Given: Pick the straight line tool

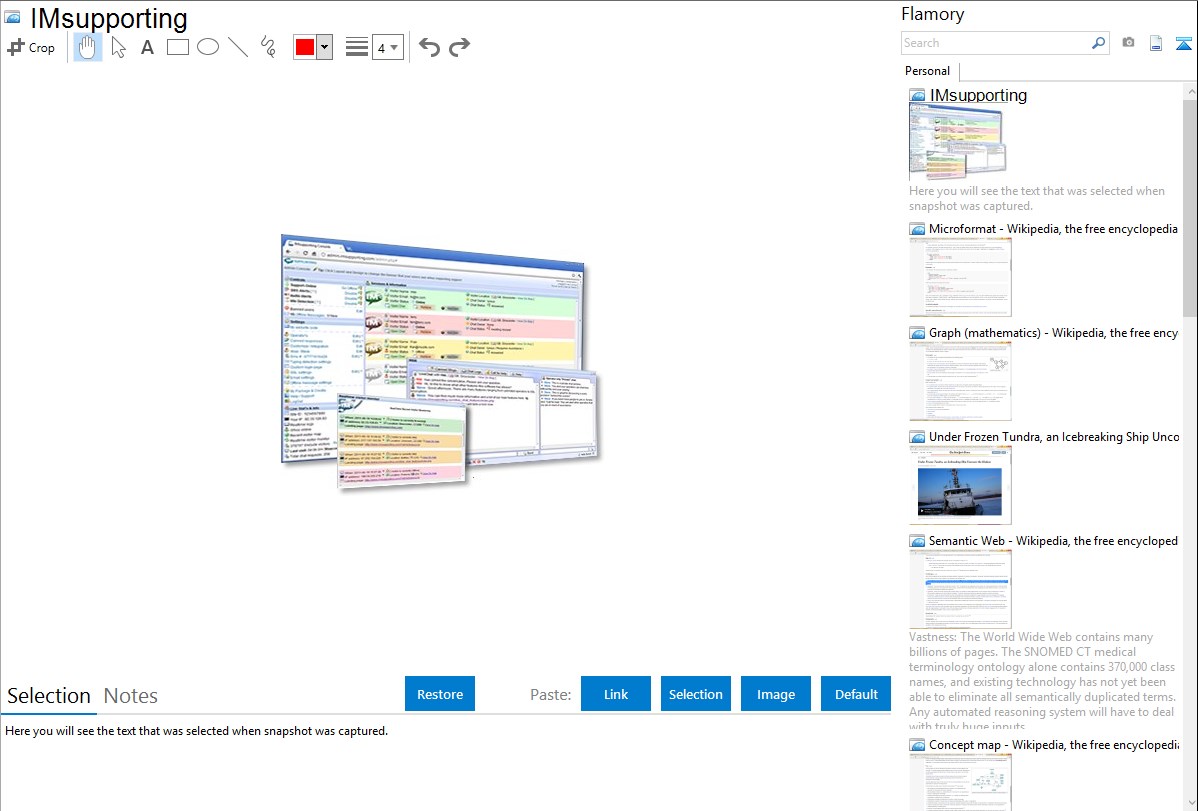Looking at the screenshot, I should pyautogui.click(x=238, y=47).
